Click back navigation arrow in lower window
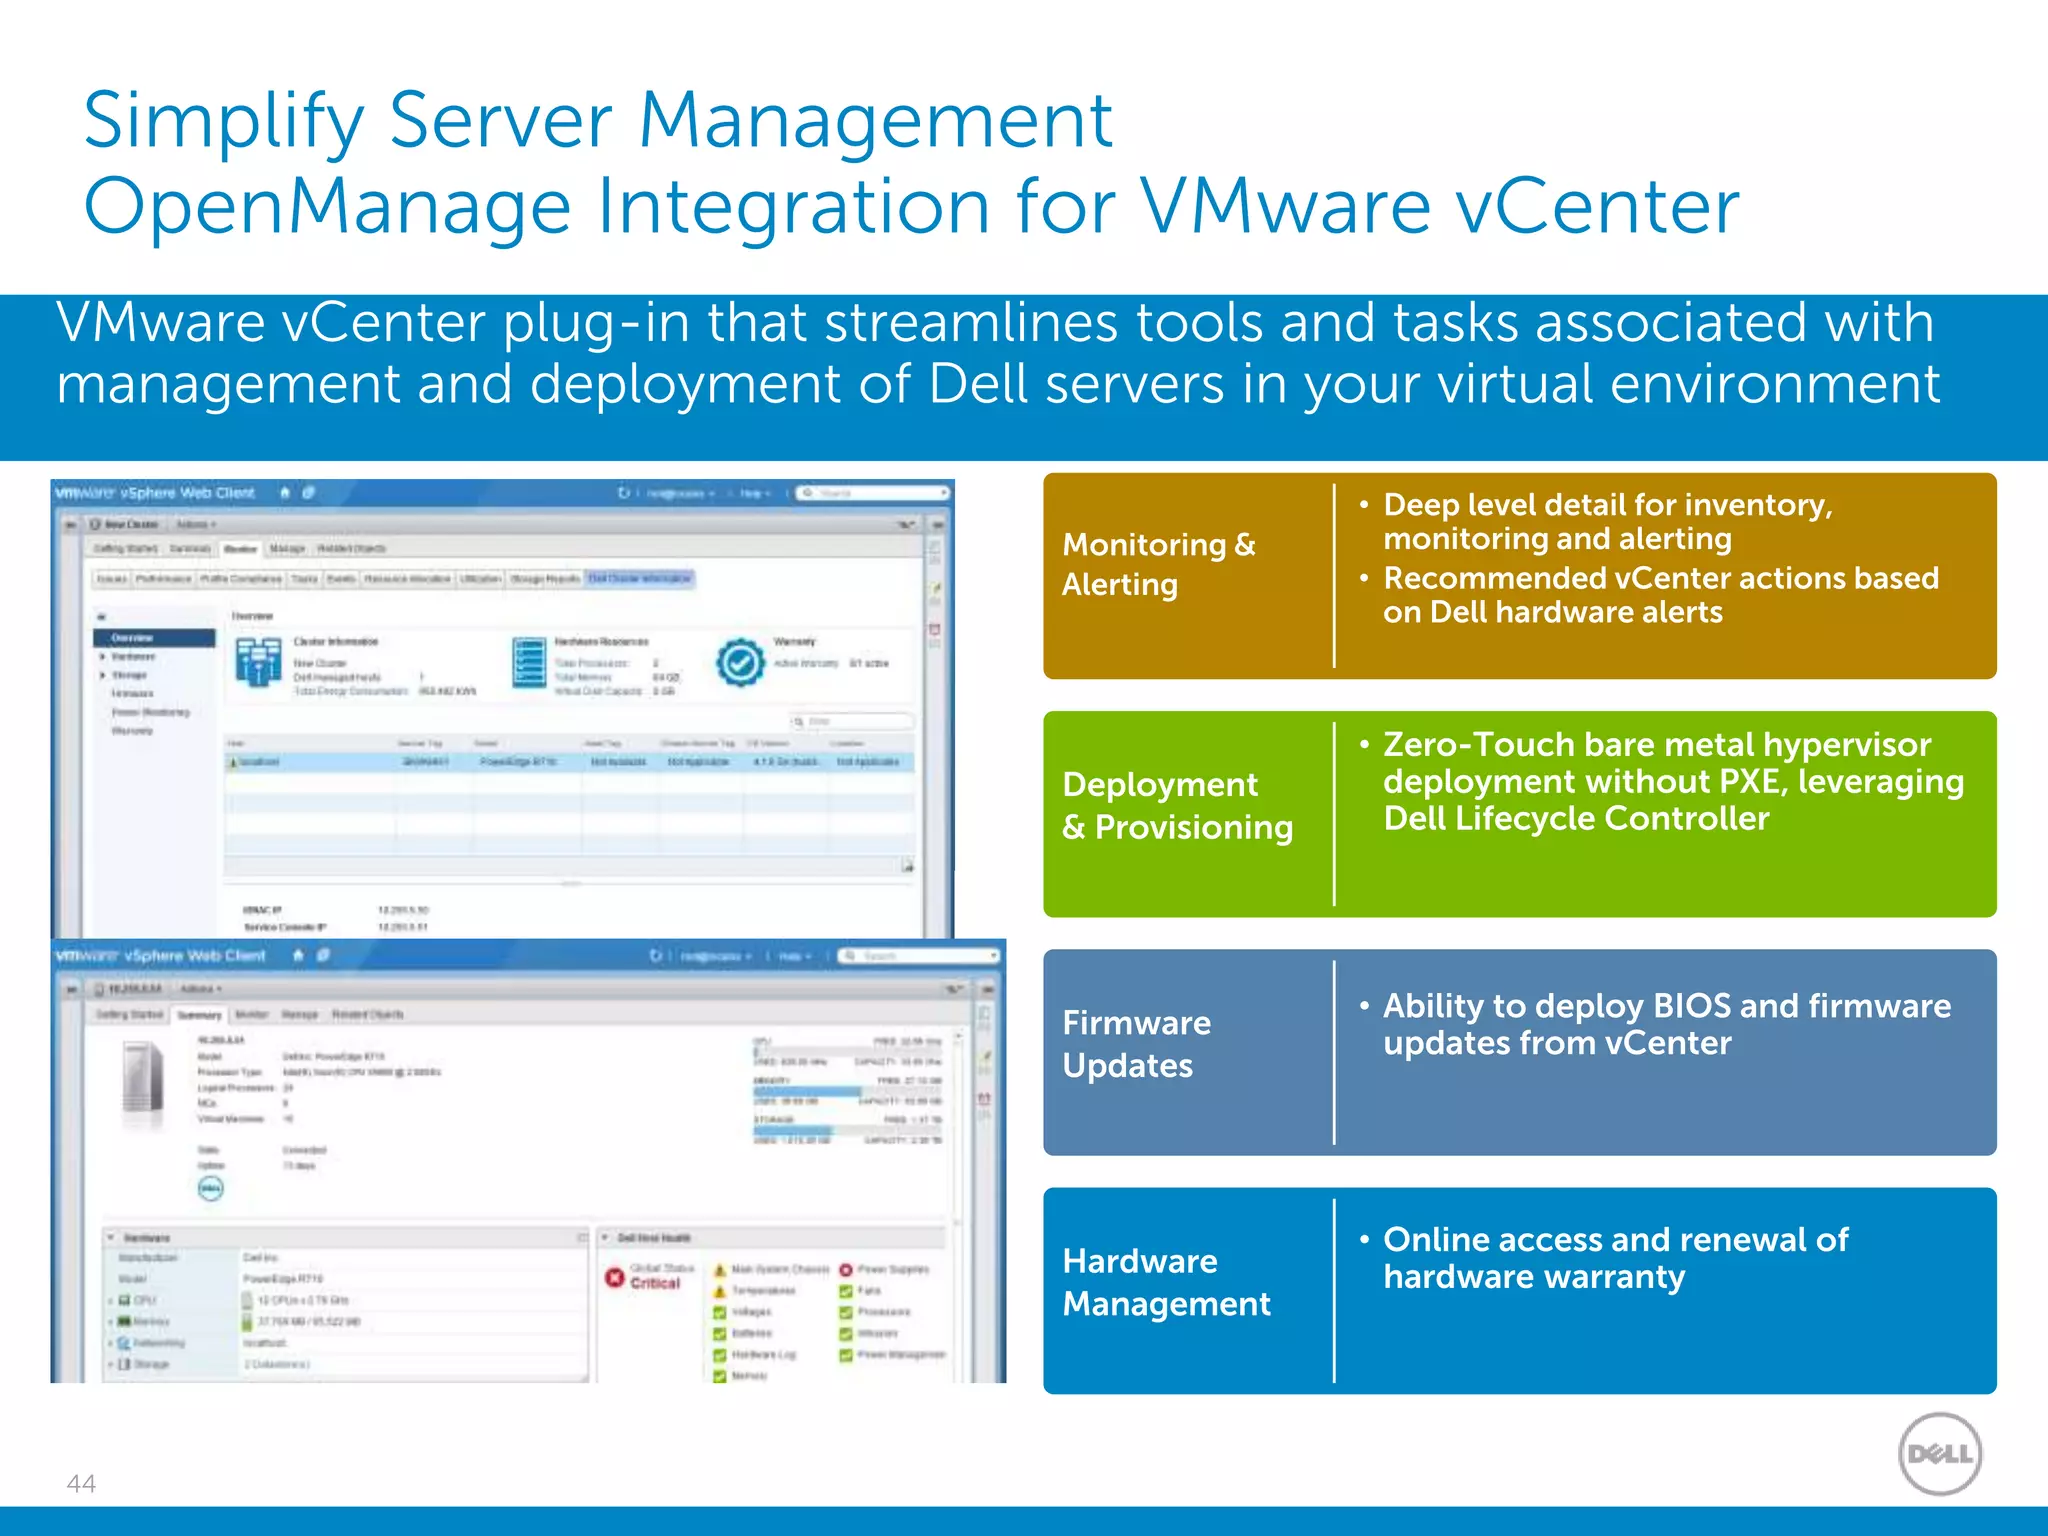The height and width of the screenshot is (1536, 2048). click(x=71, y=989)
